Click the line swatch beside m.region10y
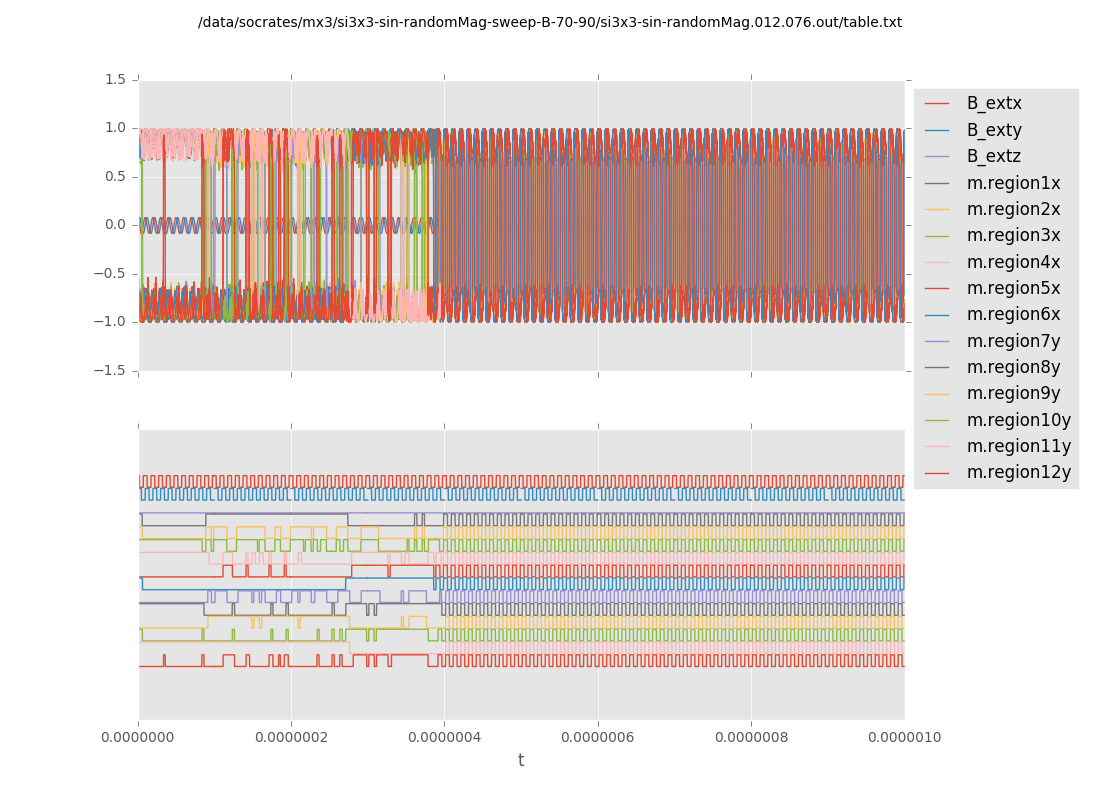Image resolution: width=1100 pixels, height=800 pixels. tap(938, 420)
